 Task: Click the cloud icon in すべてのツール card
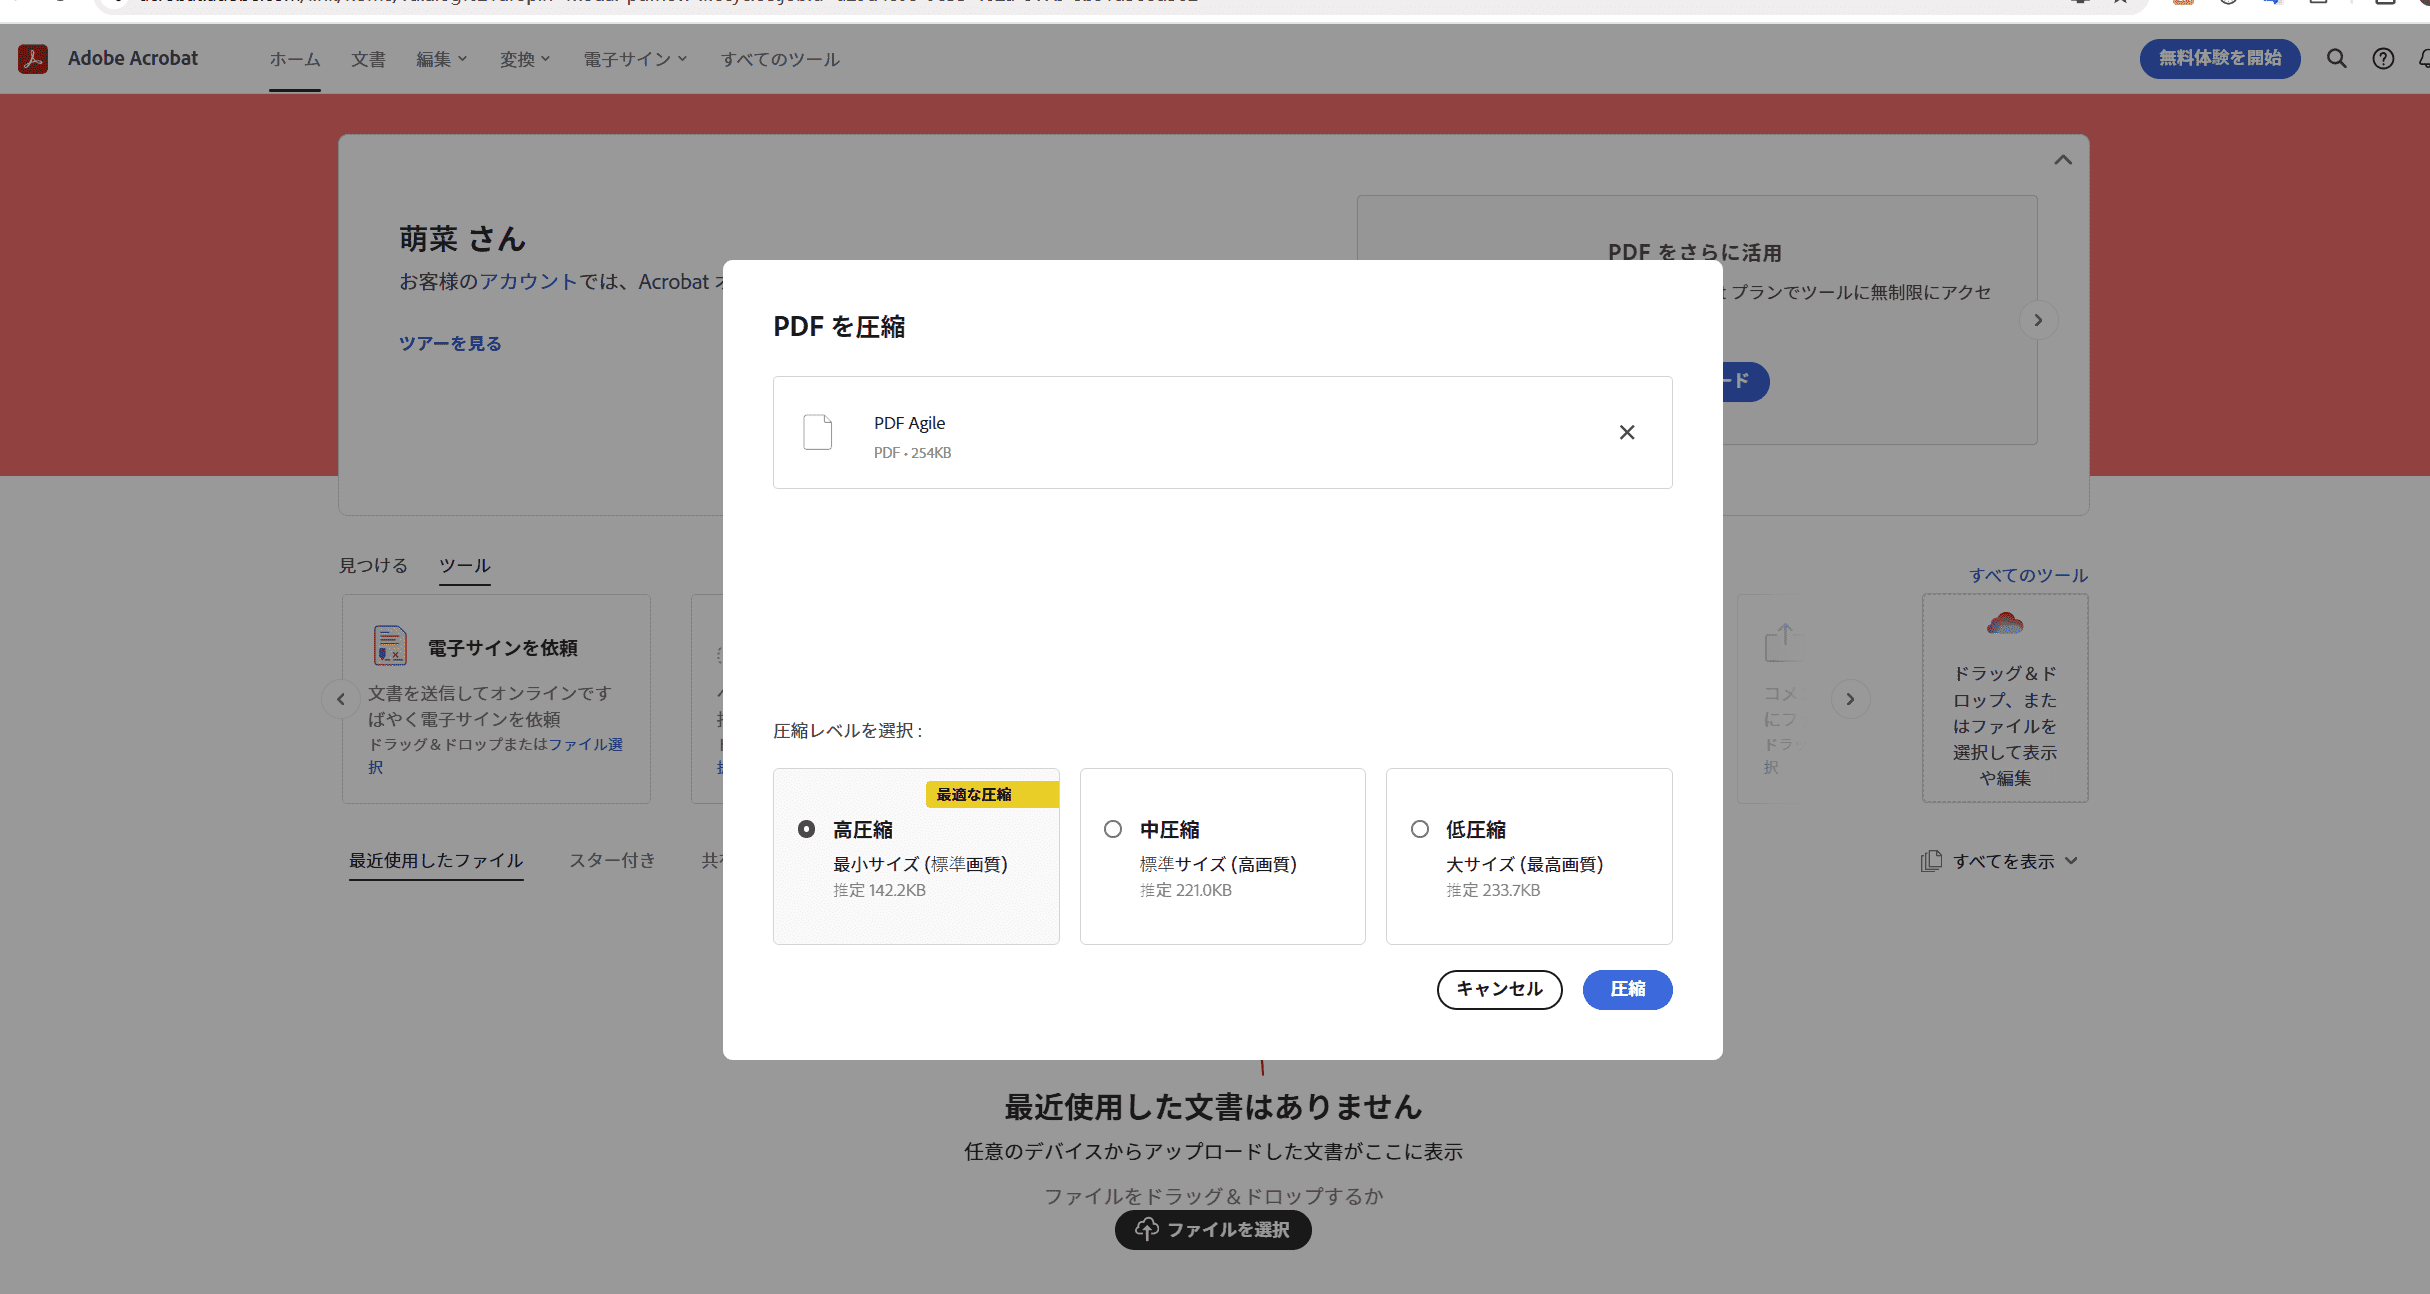[2003, 625]
